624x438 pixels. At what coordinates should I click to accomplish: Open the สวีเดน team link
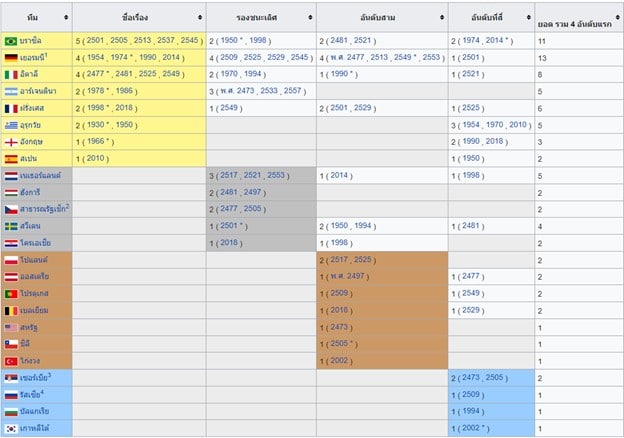point(30,226)
